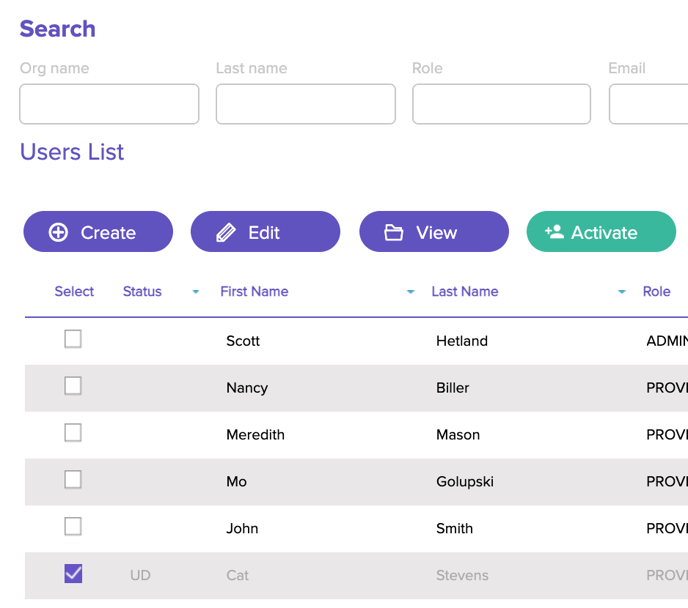Select the Mo Golupski row checkbox
Image resolution: width=688 pixels, height=608 pixels.
(x=73, y=480)
